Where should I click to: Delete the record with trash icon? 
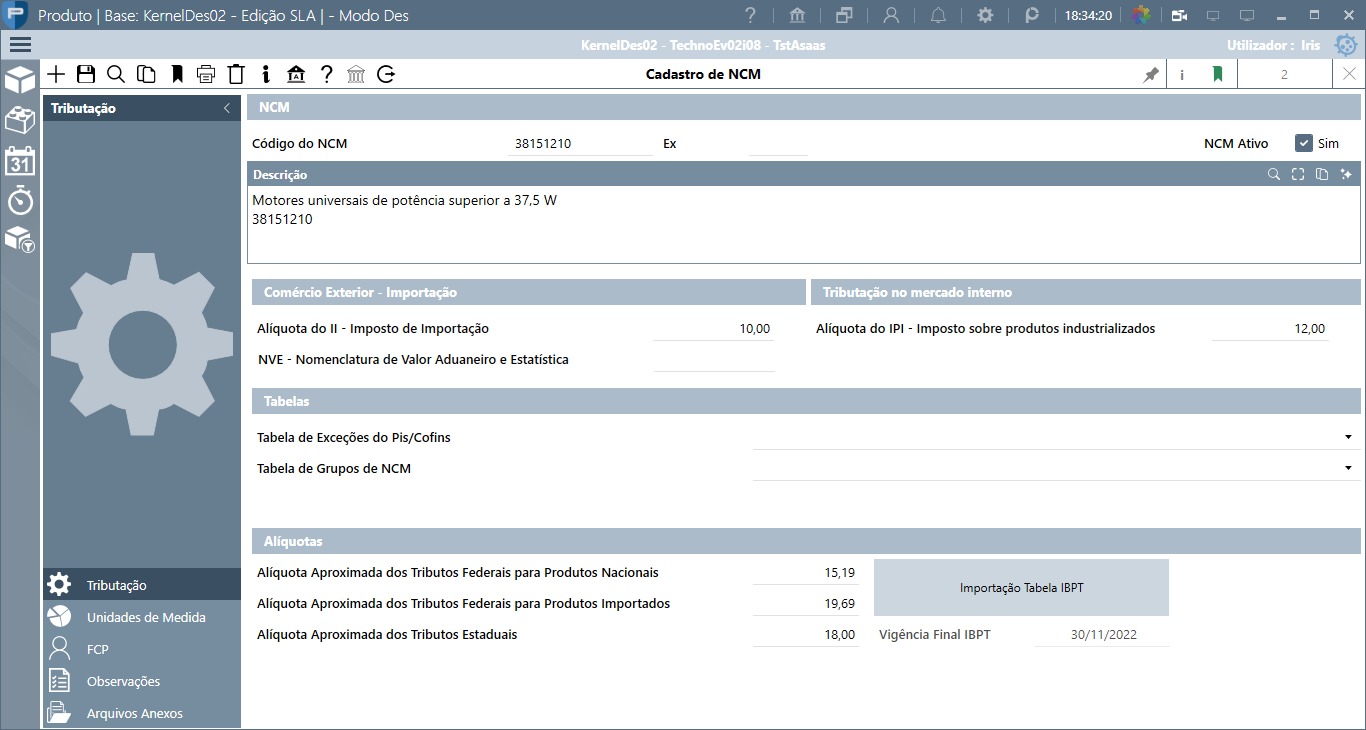click(236, 74)
